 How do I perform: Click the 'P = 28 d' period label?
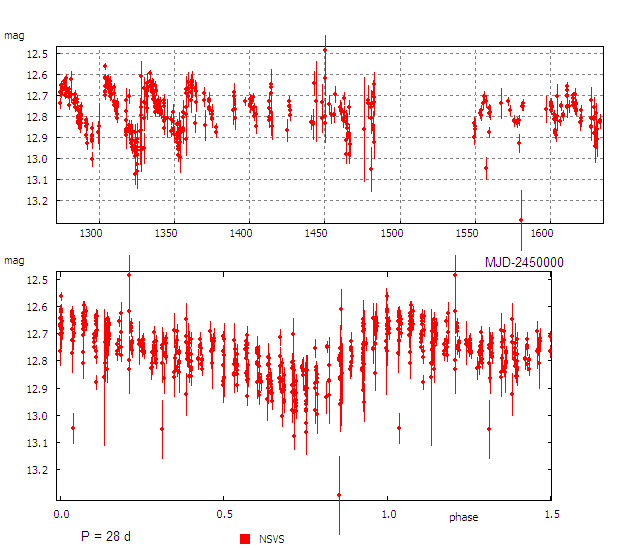[x=106, y=536]
